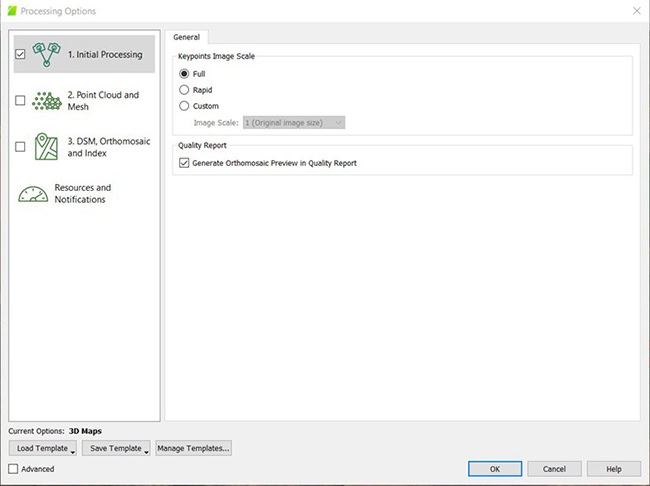Select the Custom keypoints scale radio
Screen dimensions: 650x486
(x=184, y=106)
